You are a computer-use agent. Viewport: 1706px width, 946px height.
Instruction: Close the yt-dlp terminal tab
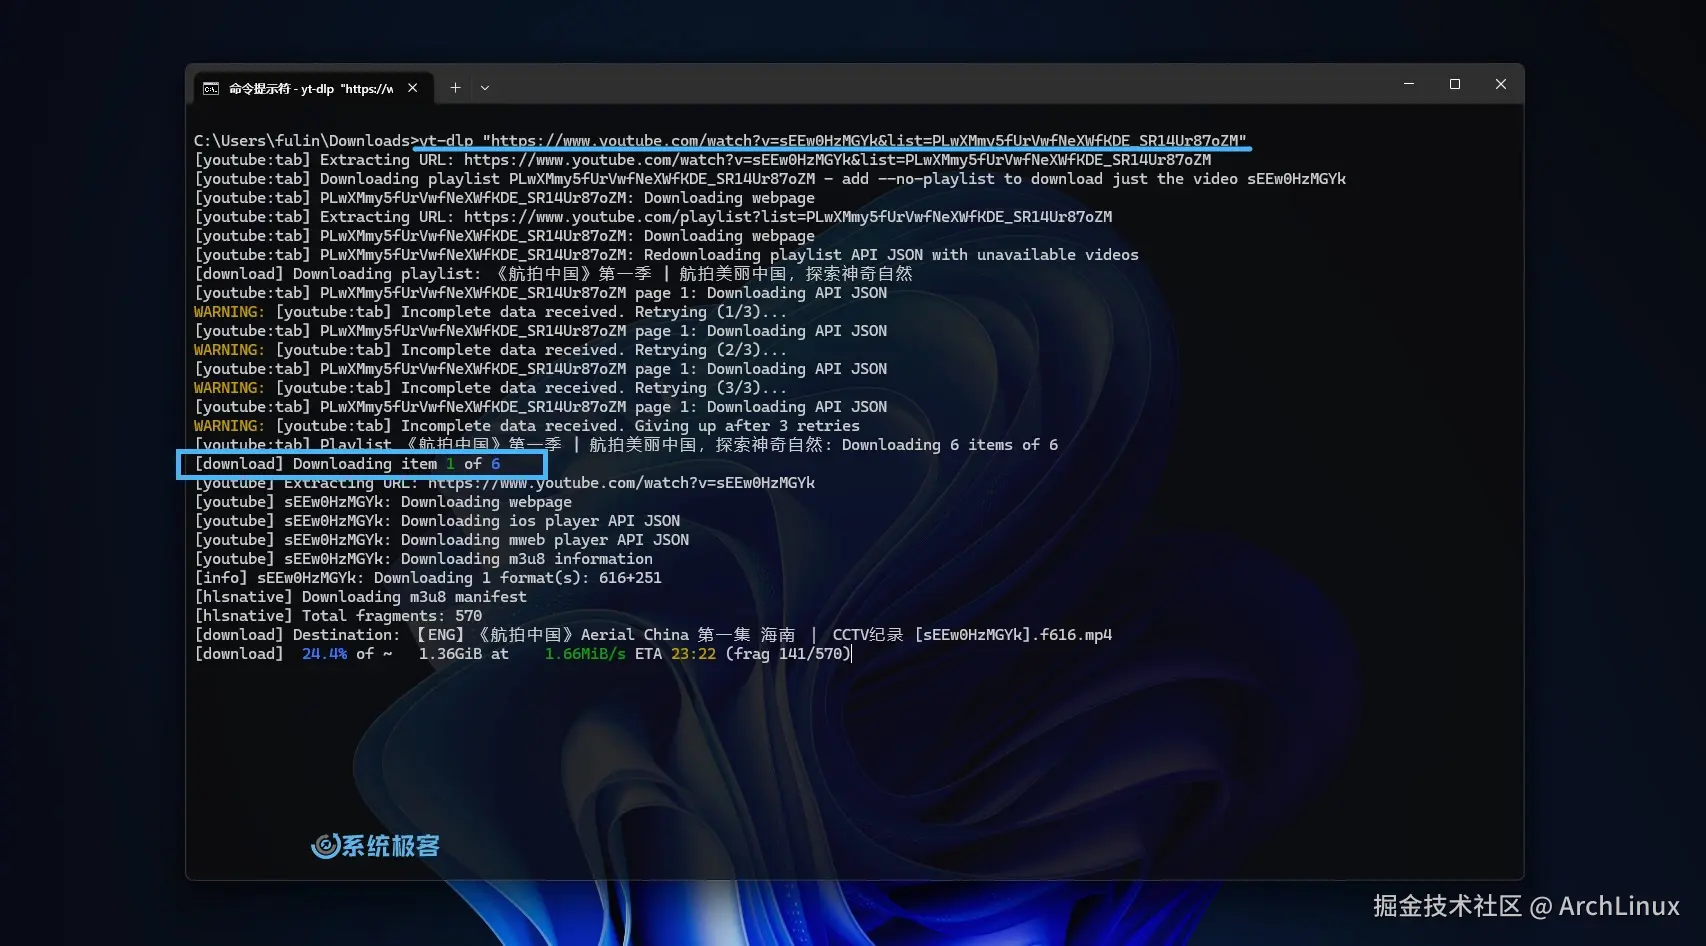tap(412, 88)
